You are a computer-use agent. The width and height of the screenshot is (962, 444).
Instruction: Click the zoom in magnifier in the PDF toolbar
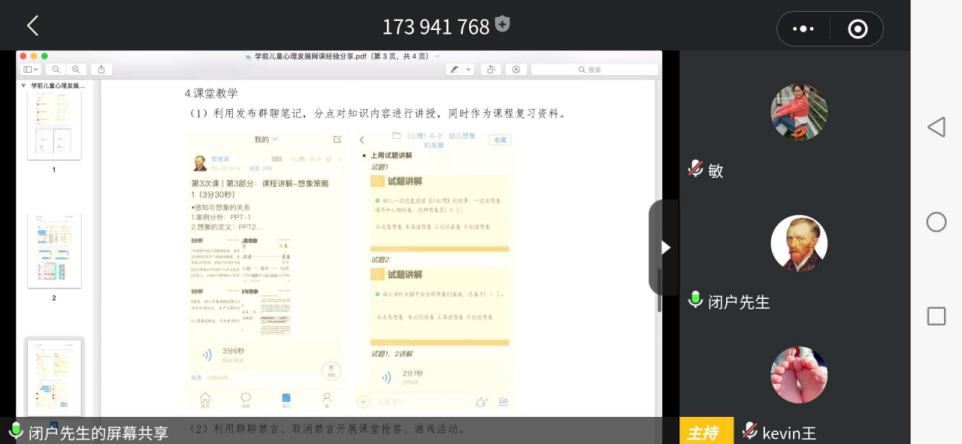(x=76, y=69)
